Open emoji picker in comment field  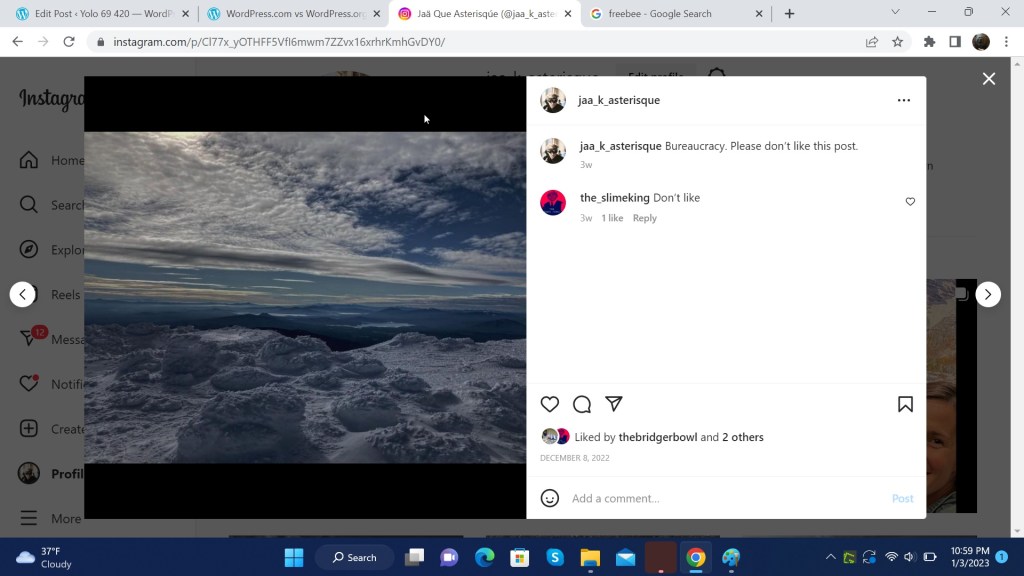(550, 498)
